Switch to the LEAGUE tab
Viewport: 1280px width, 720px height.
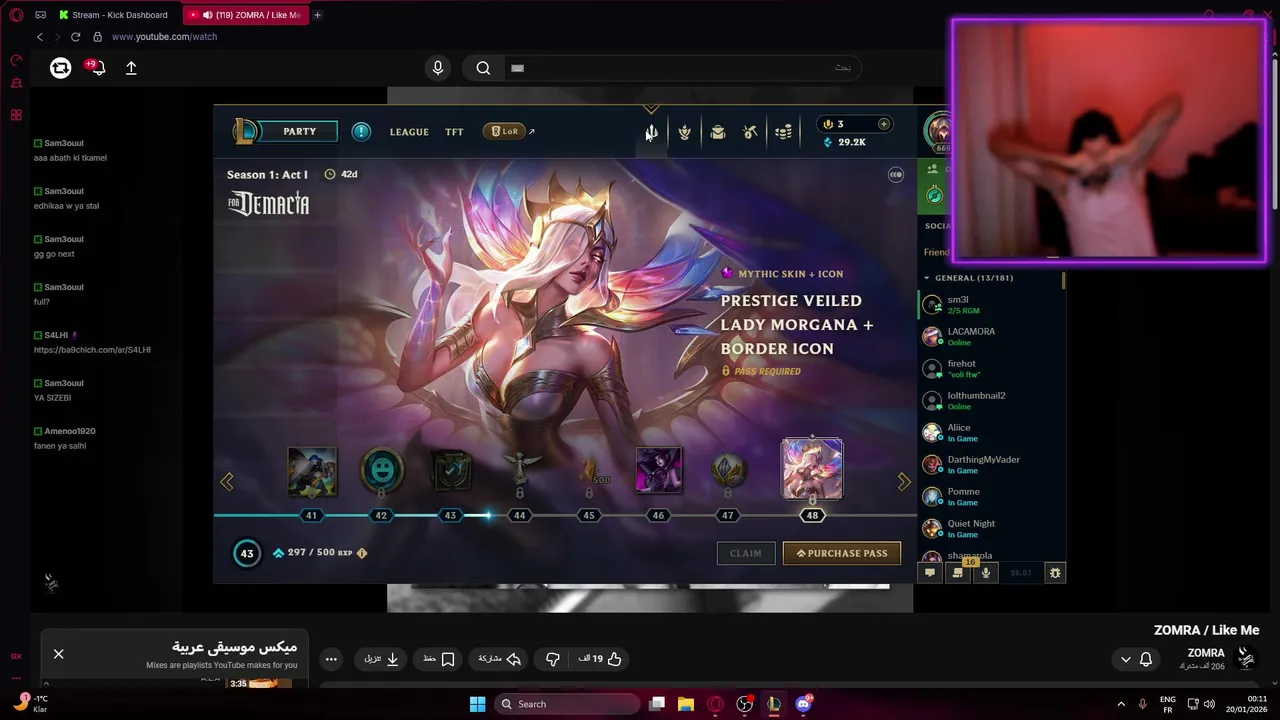pos(409,132)
